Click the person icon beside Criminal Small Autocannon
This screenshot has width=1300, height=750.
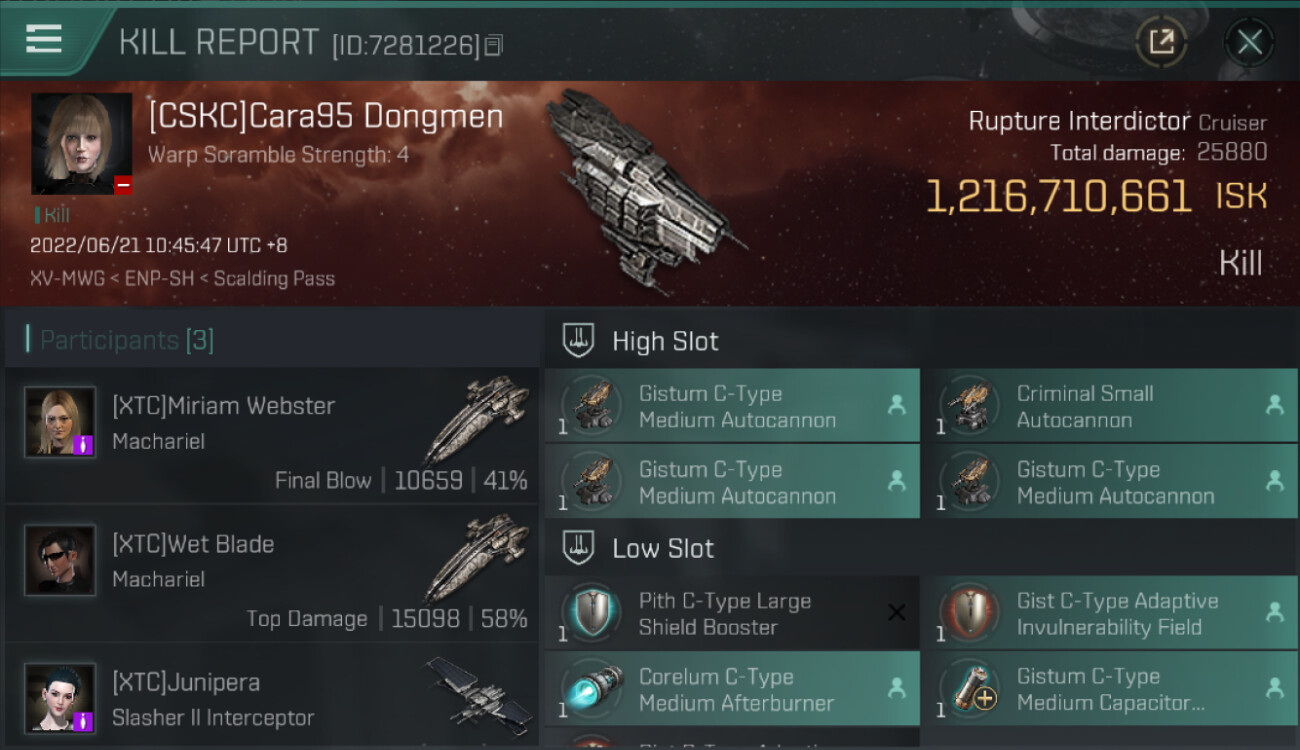tap(1274, 405)
